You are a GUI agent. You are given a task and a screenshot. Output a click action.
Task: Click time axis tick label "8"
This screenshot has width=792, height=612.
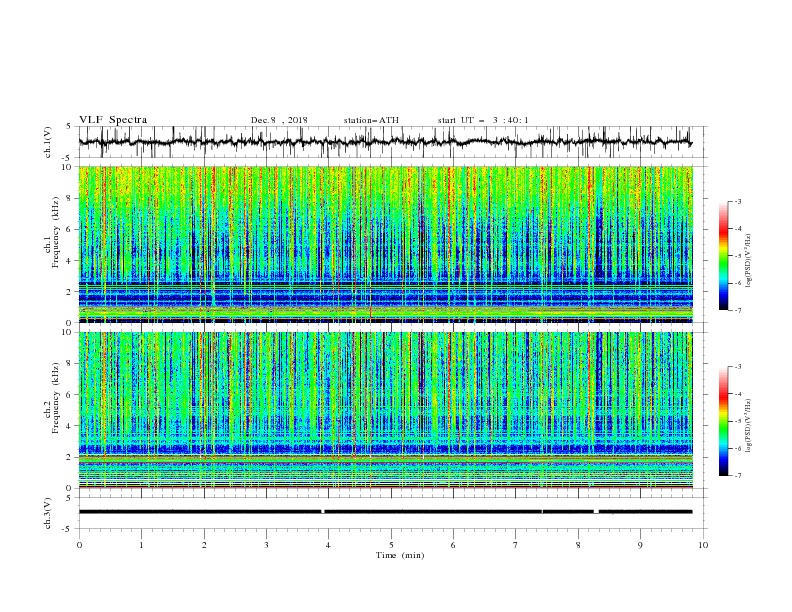578,545
